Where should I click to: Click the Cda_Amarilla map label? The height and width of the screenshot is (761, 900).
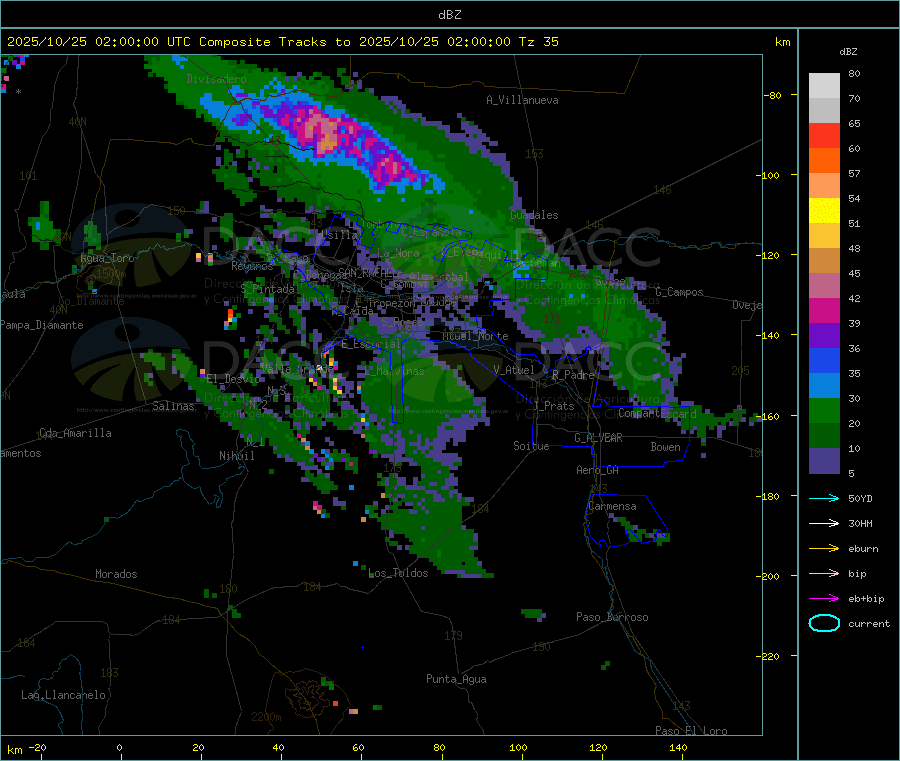tap(75, 433)
